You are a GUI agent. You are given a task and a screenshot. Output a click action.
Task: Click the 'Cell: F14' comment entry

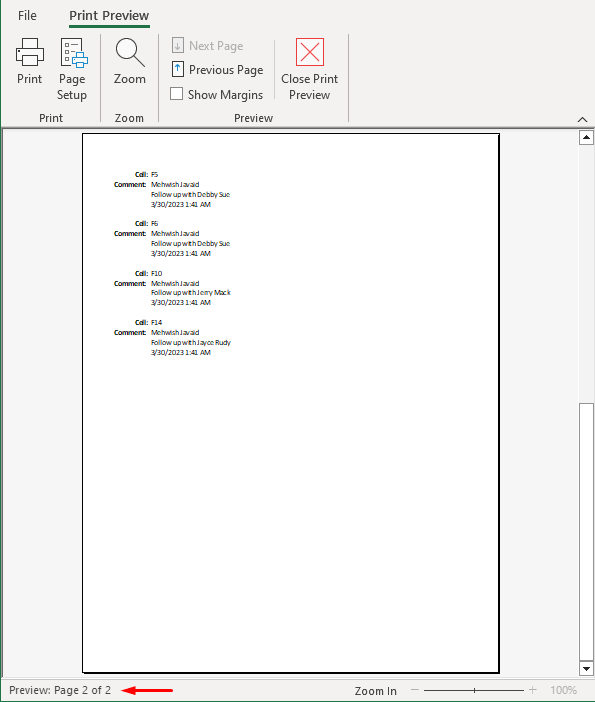click(x=148, y=322)
